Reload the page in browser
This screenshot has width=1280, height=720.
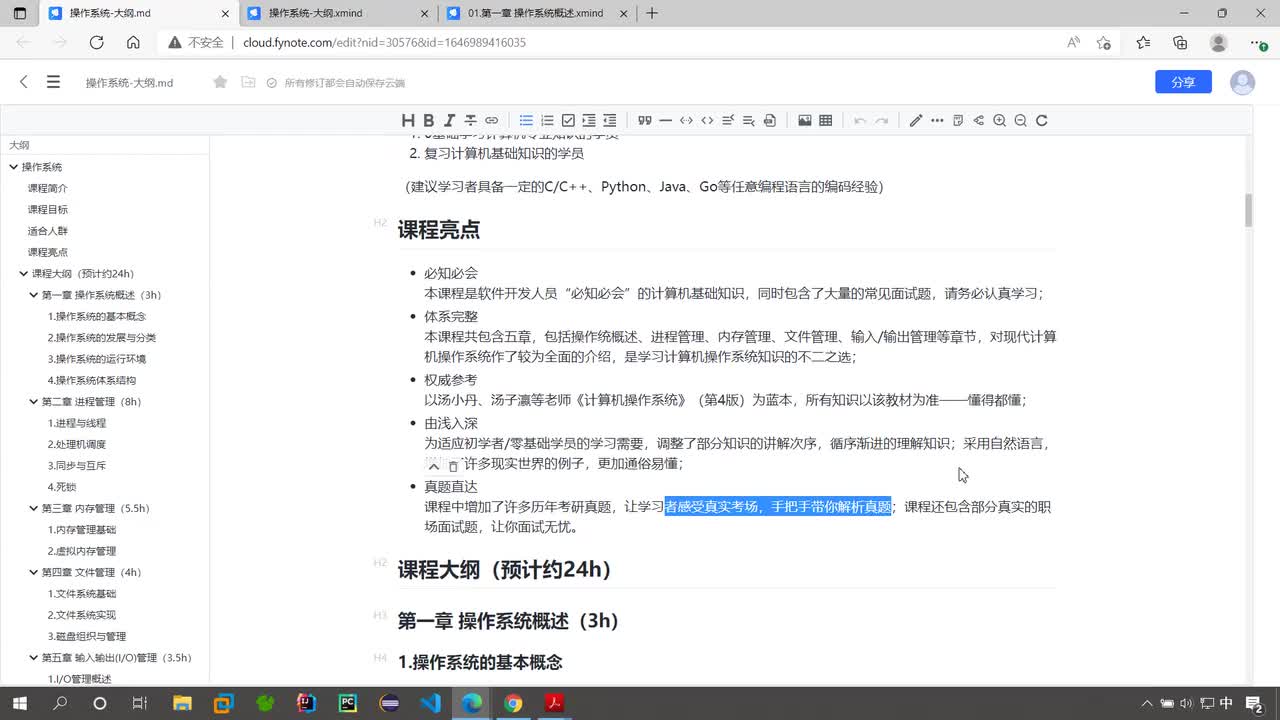[96, 42]
